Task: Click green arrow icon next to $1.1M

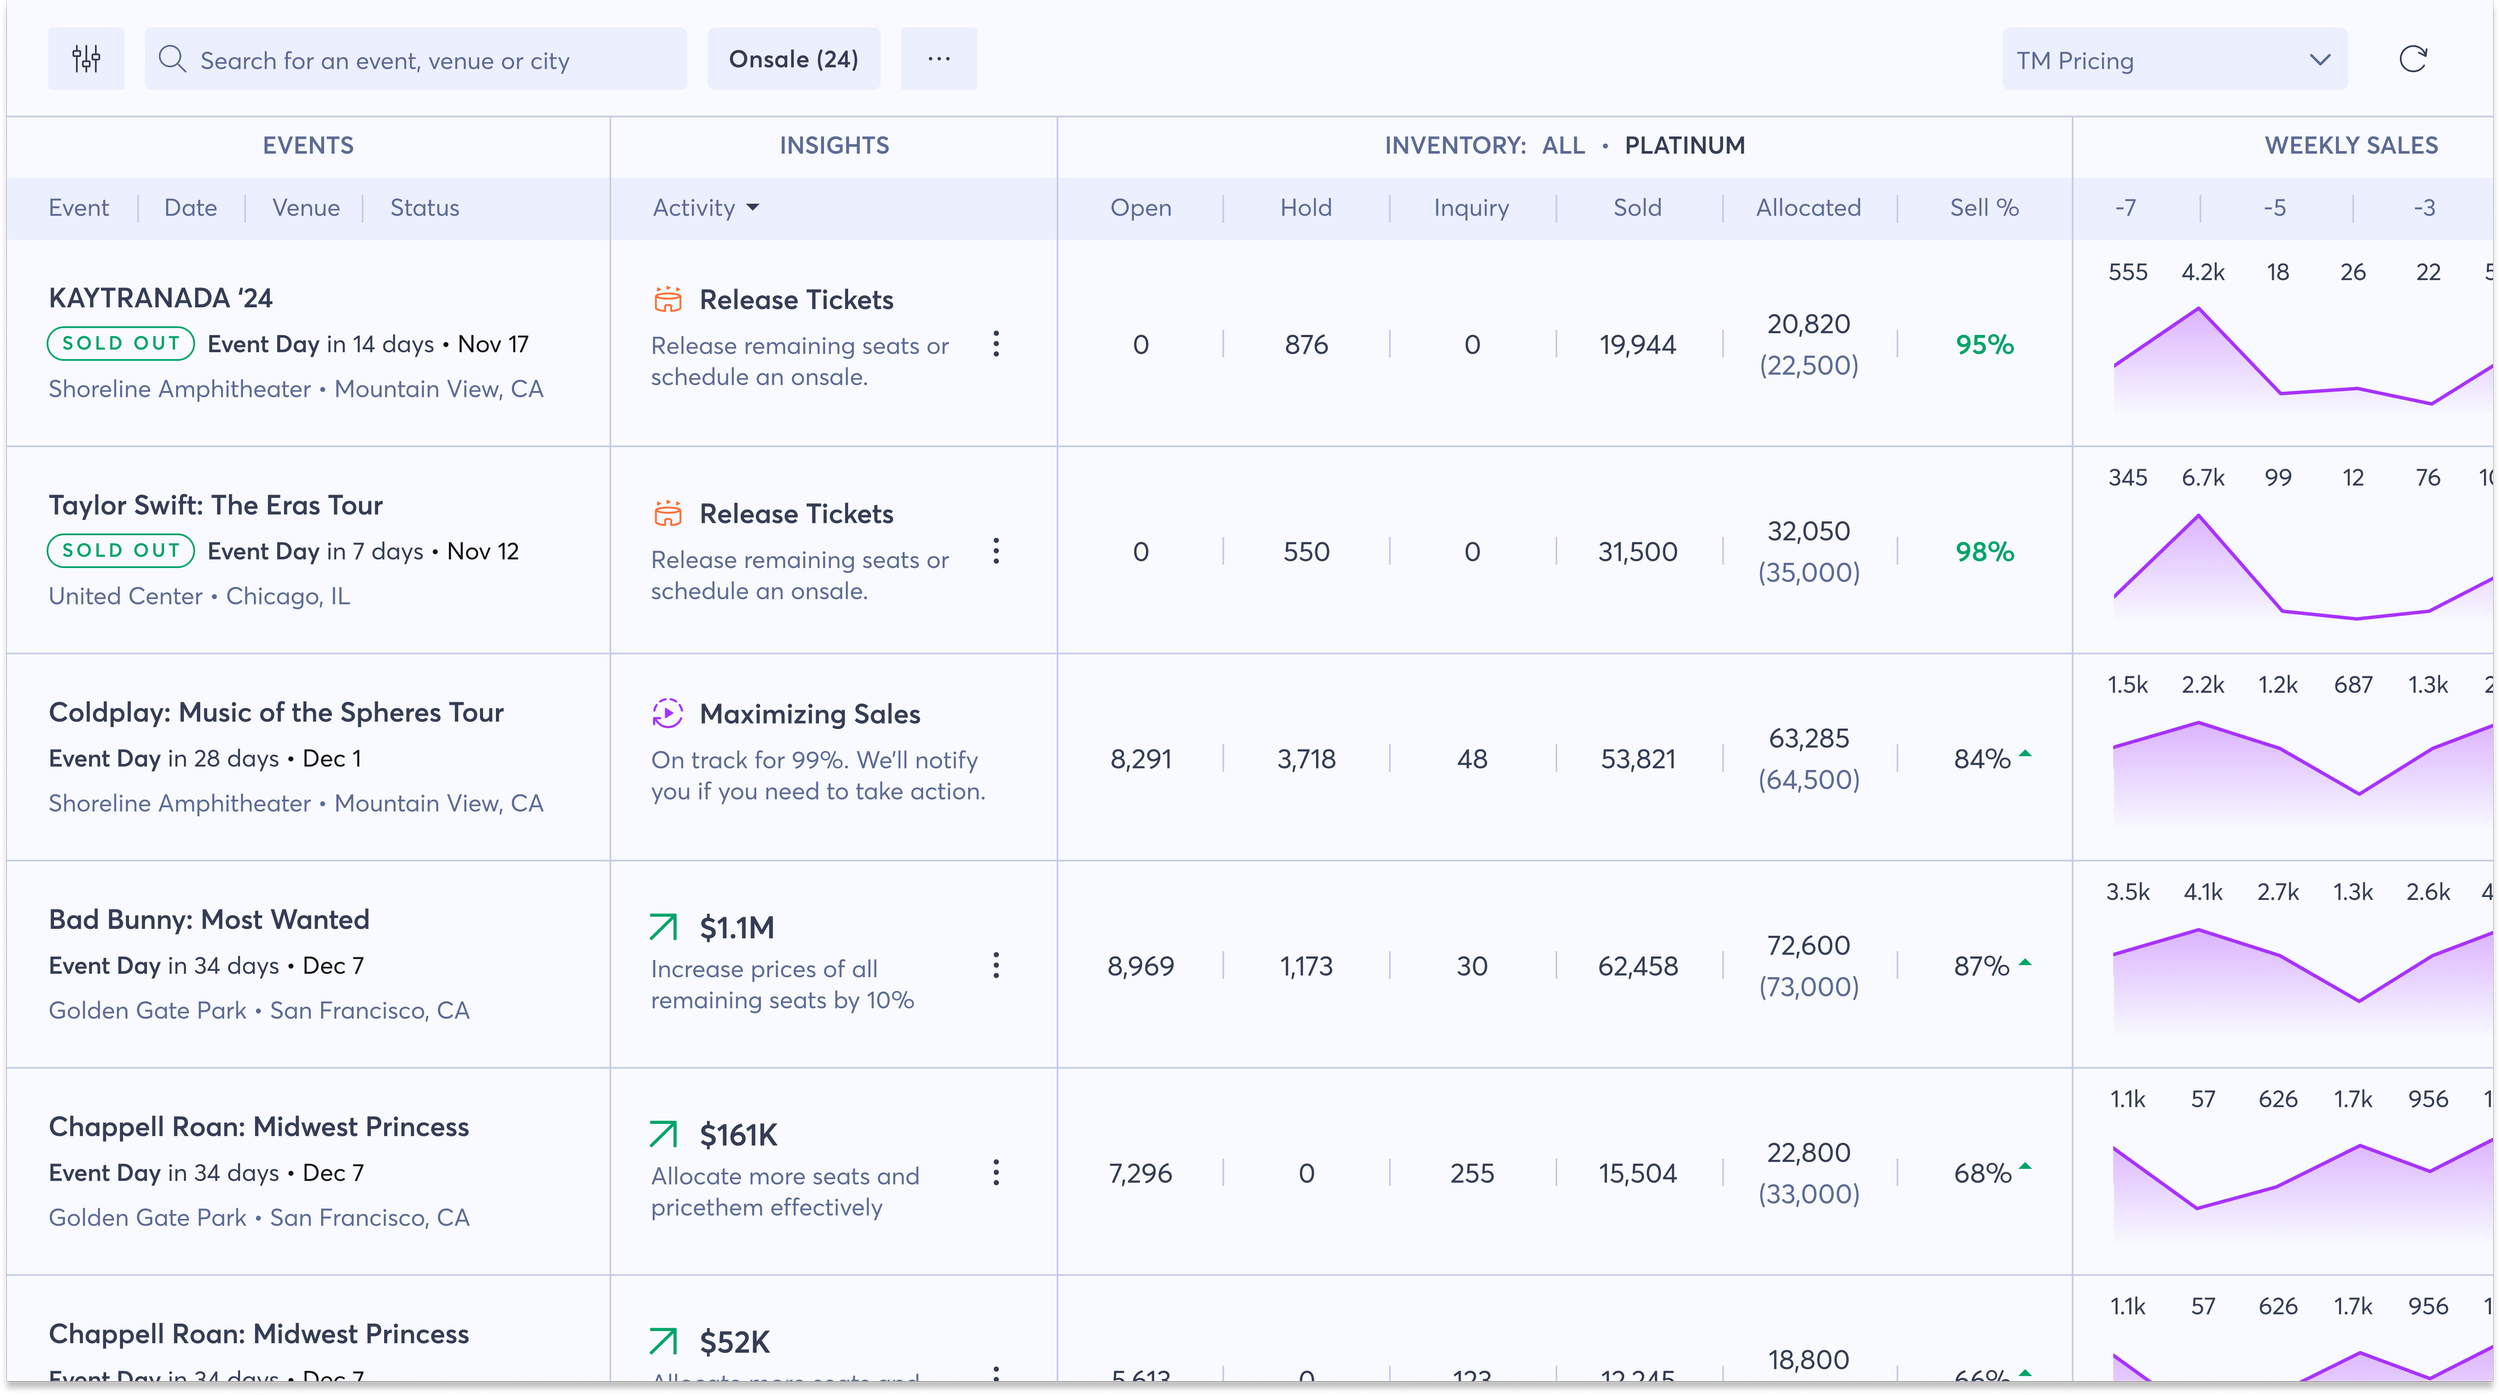Action: click(x=663, y=927)
